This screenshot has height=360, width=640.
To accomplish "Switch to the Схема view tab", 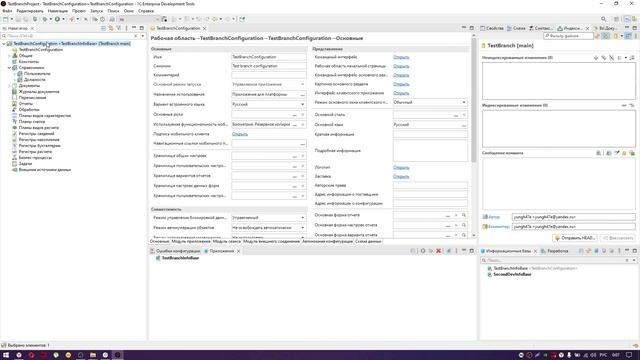I will pyautogui.click(x=516, y=28).
